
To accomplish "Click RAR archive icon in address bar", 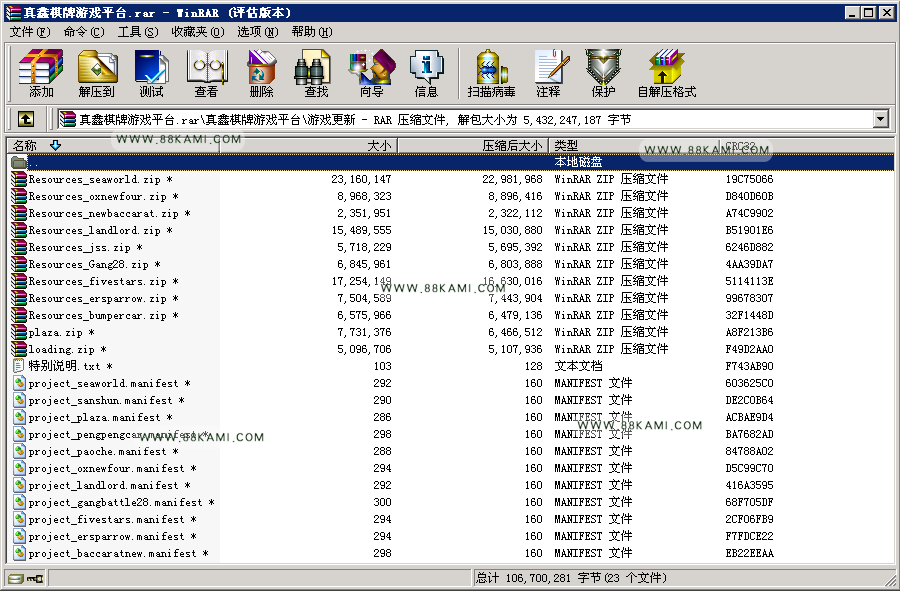I will 67,119.
